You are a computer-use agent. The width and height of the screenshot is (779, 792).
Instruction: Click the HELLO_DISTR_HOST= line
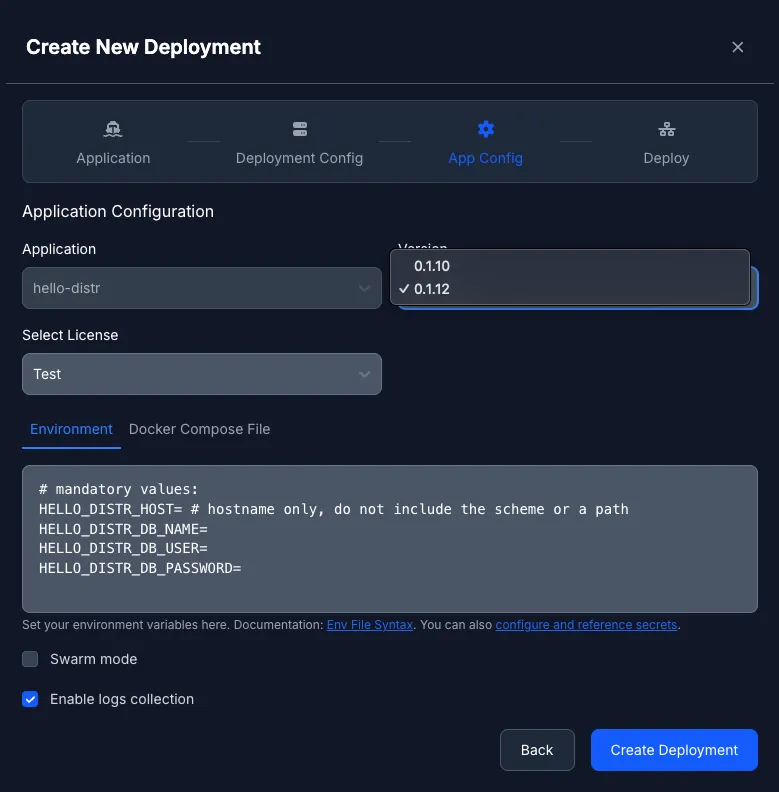click(333, 509)
